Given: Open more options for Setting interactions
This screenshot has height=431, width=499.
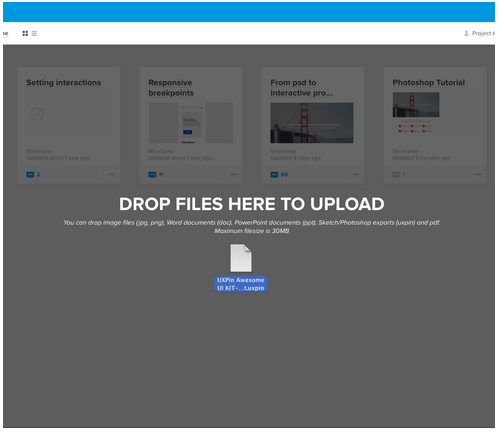Looking at the screenshot, I should [112, 174].
